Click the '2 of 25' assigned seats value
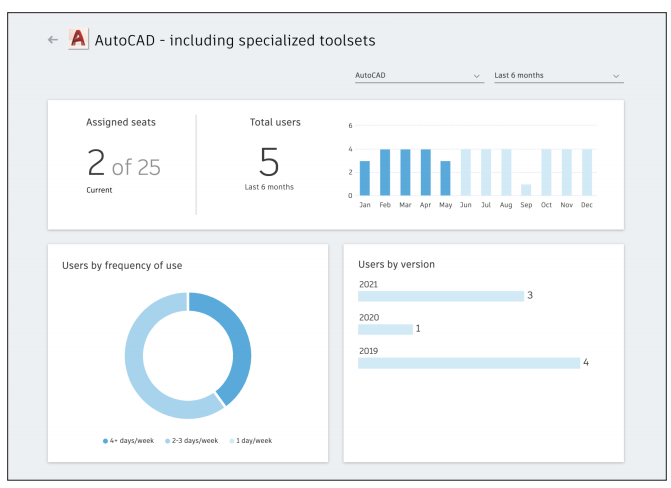Image resolution: width=671 pixels, height=488 pixels. (124, 163)
